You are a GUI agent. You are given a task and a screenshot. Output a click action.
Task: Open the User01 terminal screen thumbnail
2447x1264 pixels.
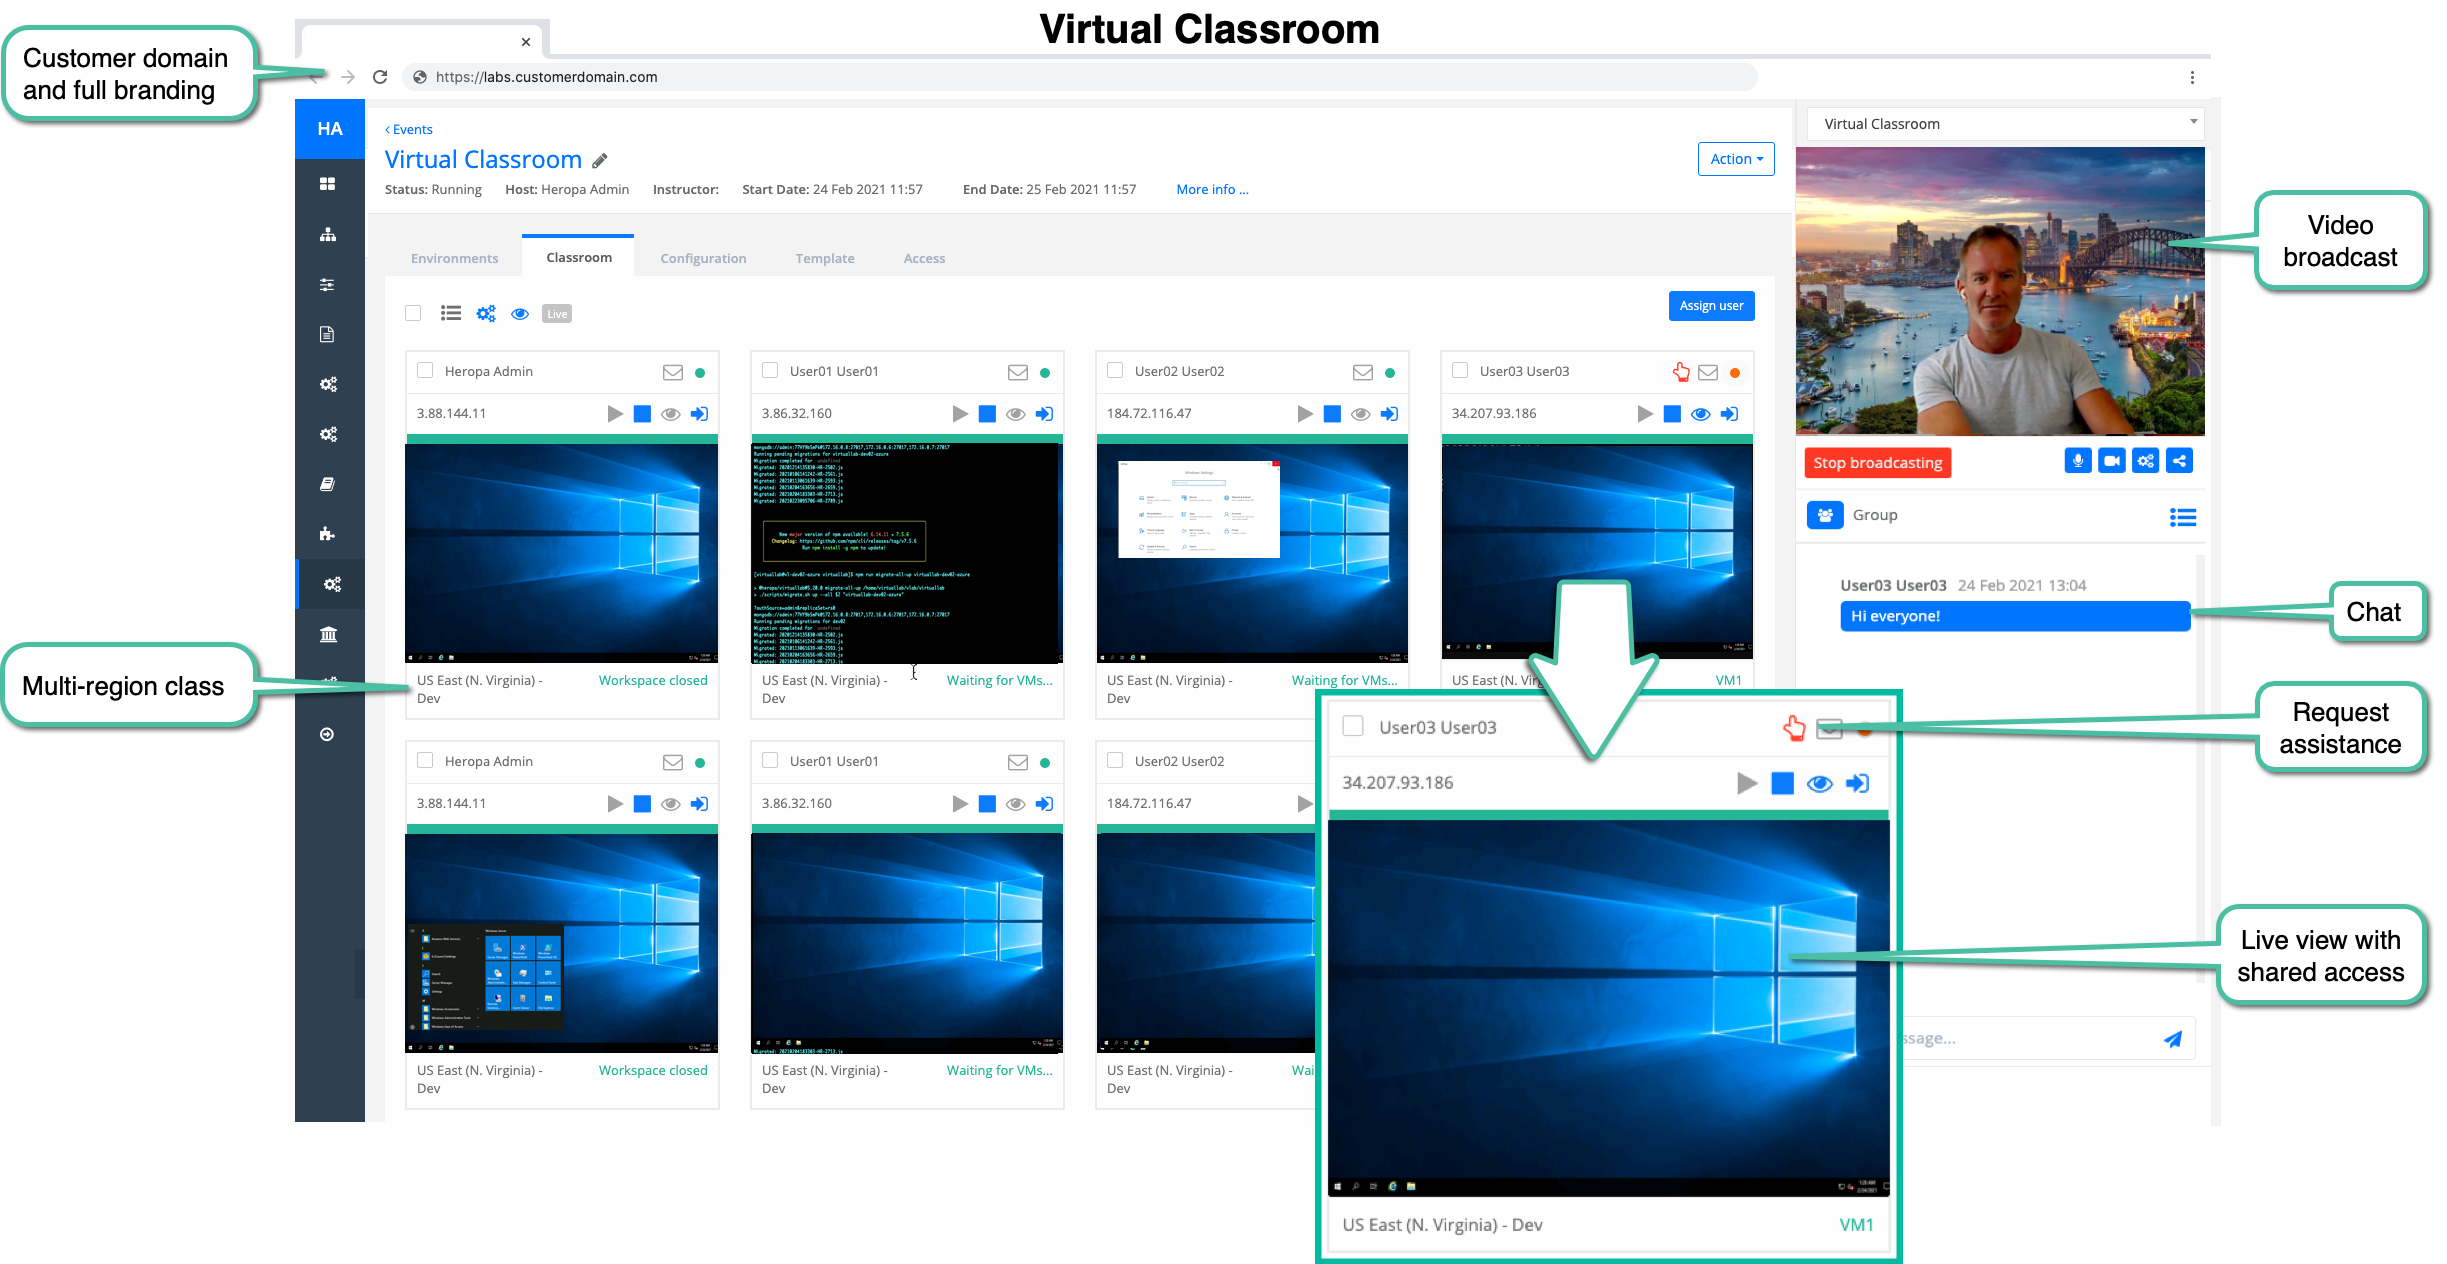[906, 553]
